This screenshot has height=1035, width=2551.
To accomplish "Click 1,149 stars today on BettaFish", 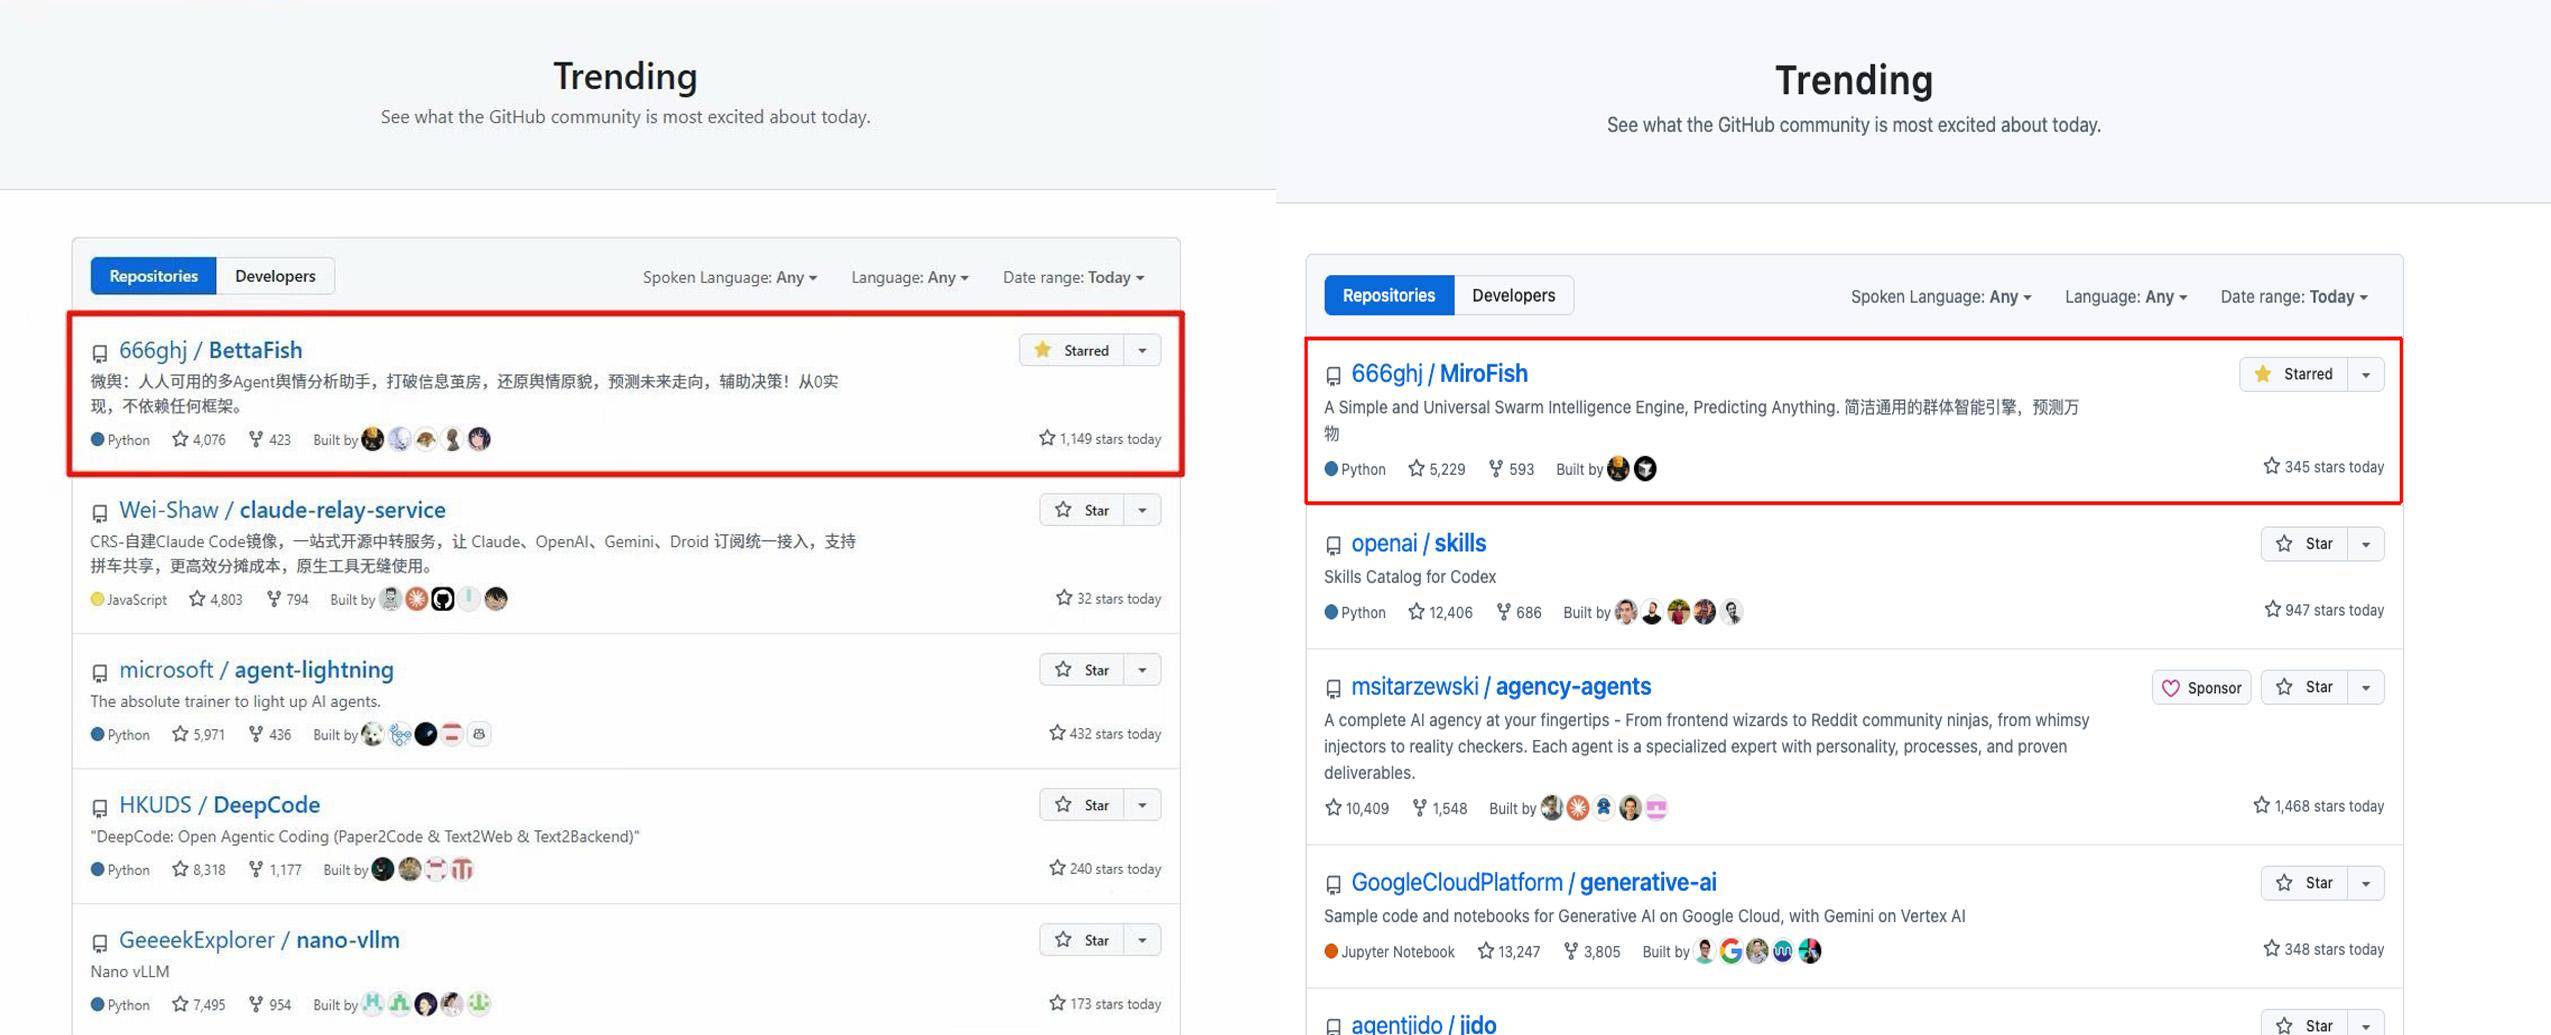I will coord(1100,439).
